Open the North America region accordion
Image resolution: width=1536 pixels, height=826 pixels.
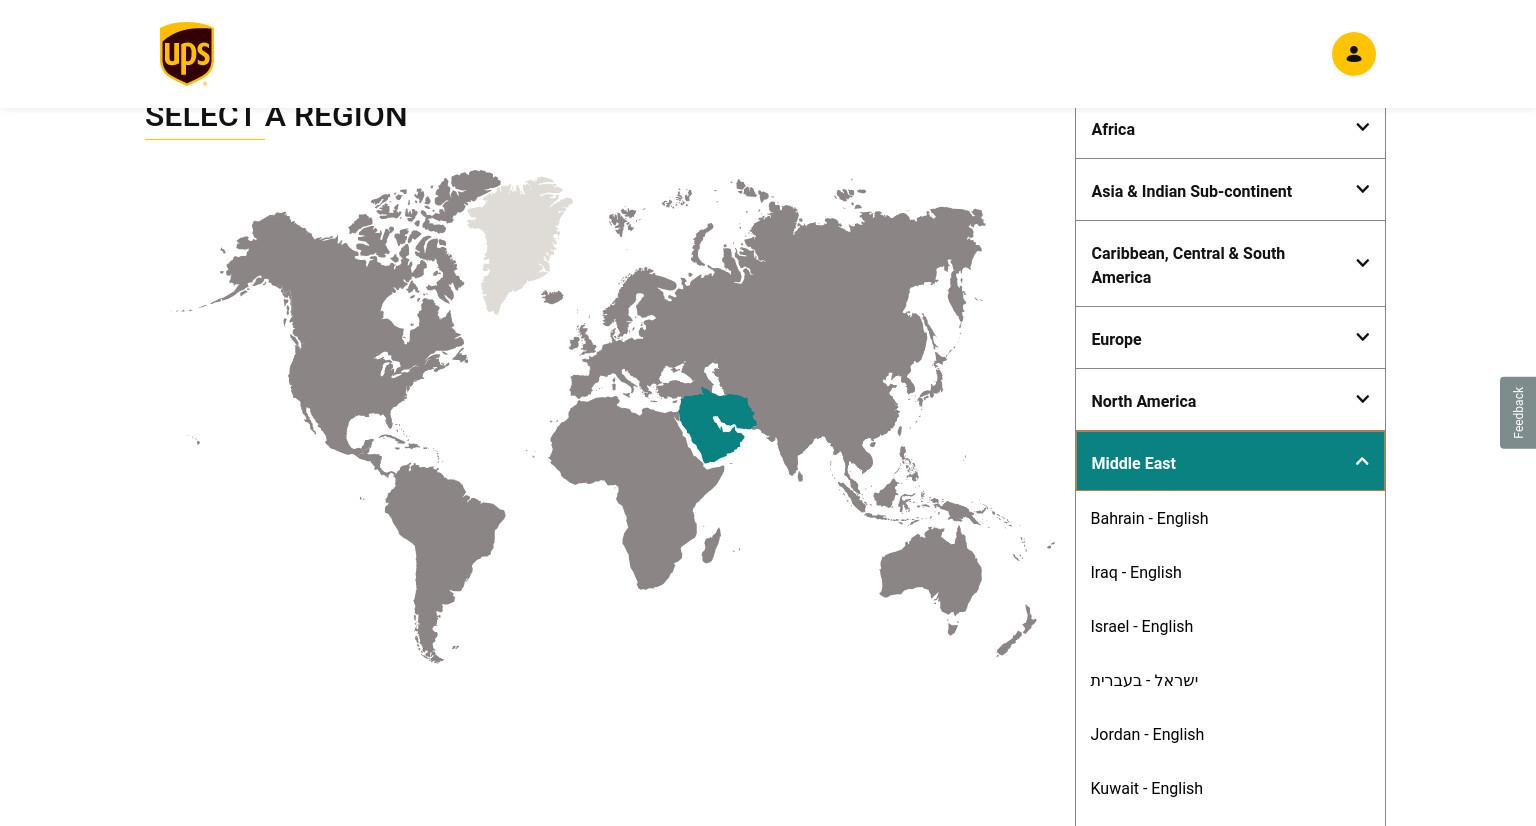[x=1230, y=400]
